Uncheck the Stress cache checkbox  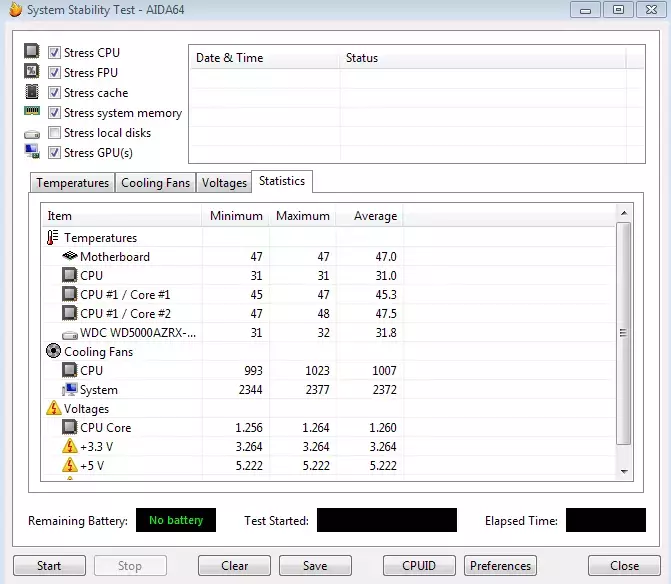[54, 92]
